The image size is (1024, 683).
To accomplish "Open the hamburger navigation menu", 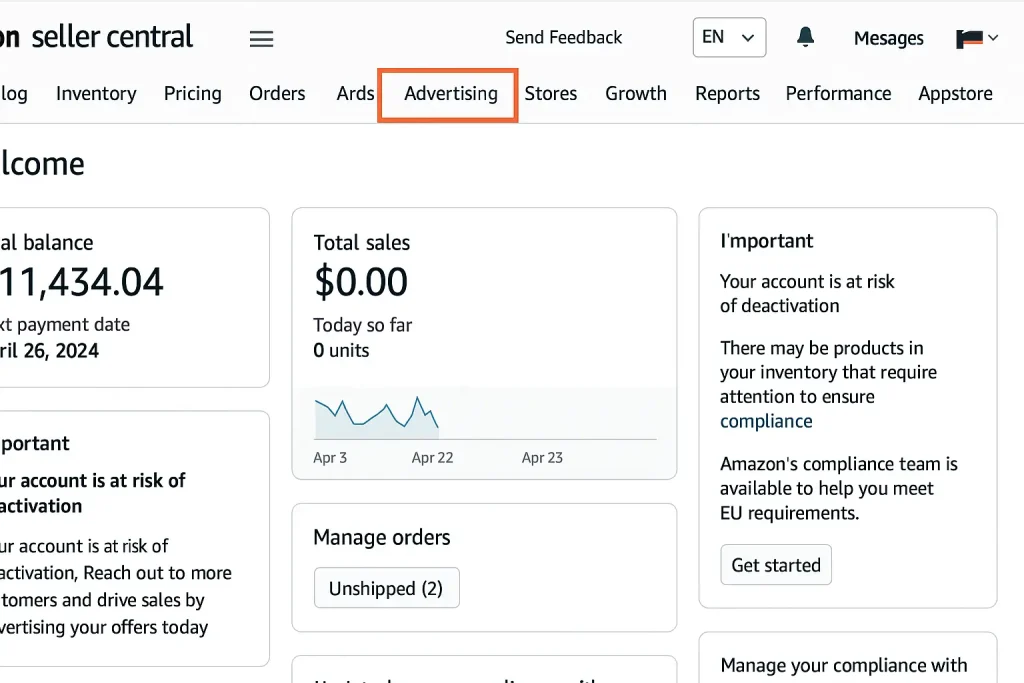I will [x=261, y=39].
